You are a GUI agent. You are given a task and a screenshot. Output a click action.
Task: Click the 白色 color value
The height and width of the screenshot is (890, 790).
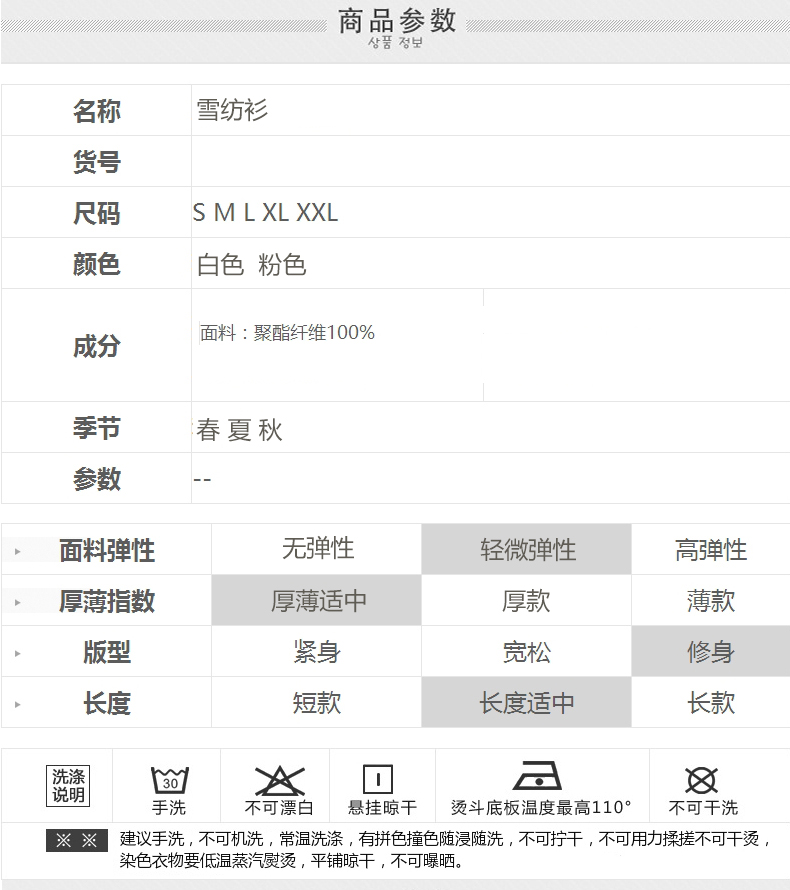tap(220, 265)
